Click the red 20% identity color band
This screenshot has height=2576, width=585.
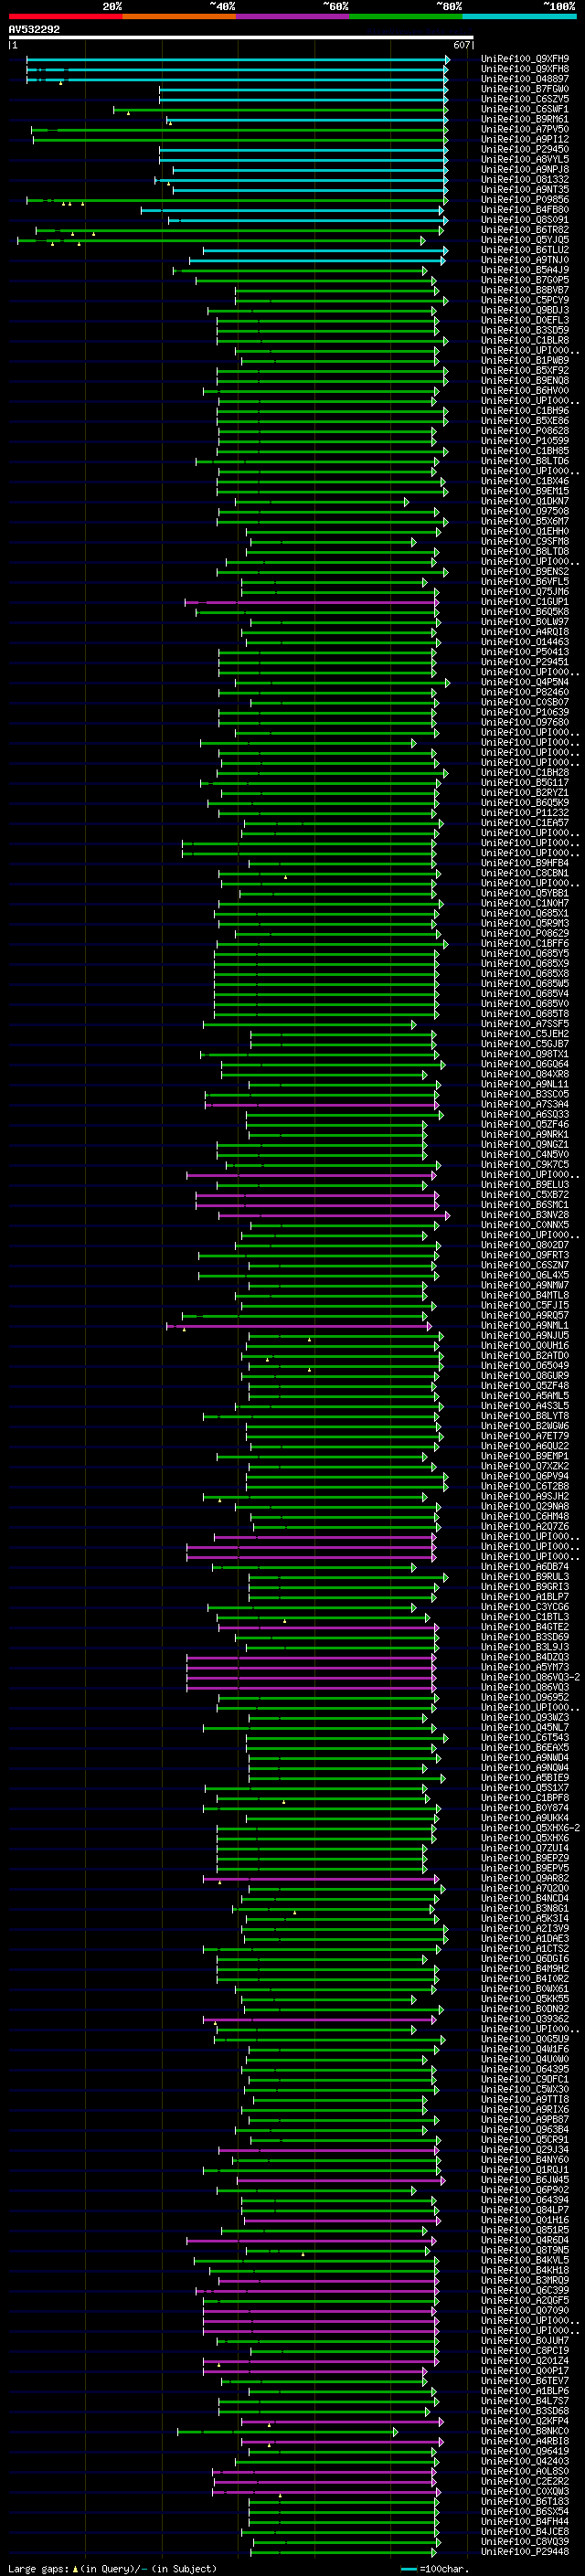click(x=65, y=16)
